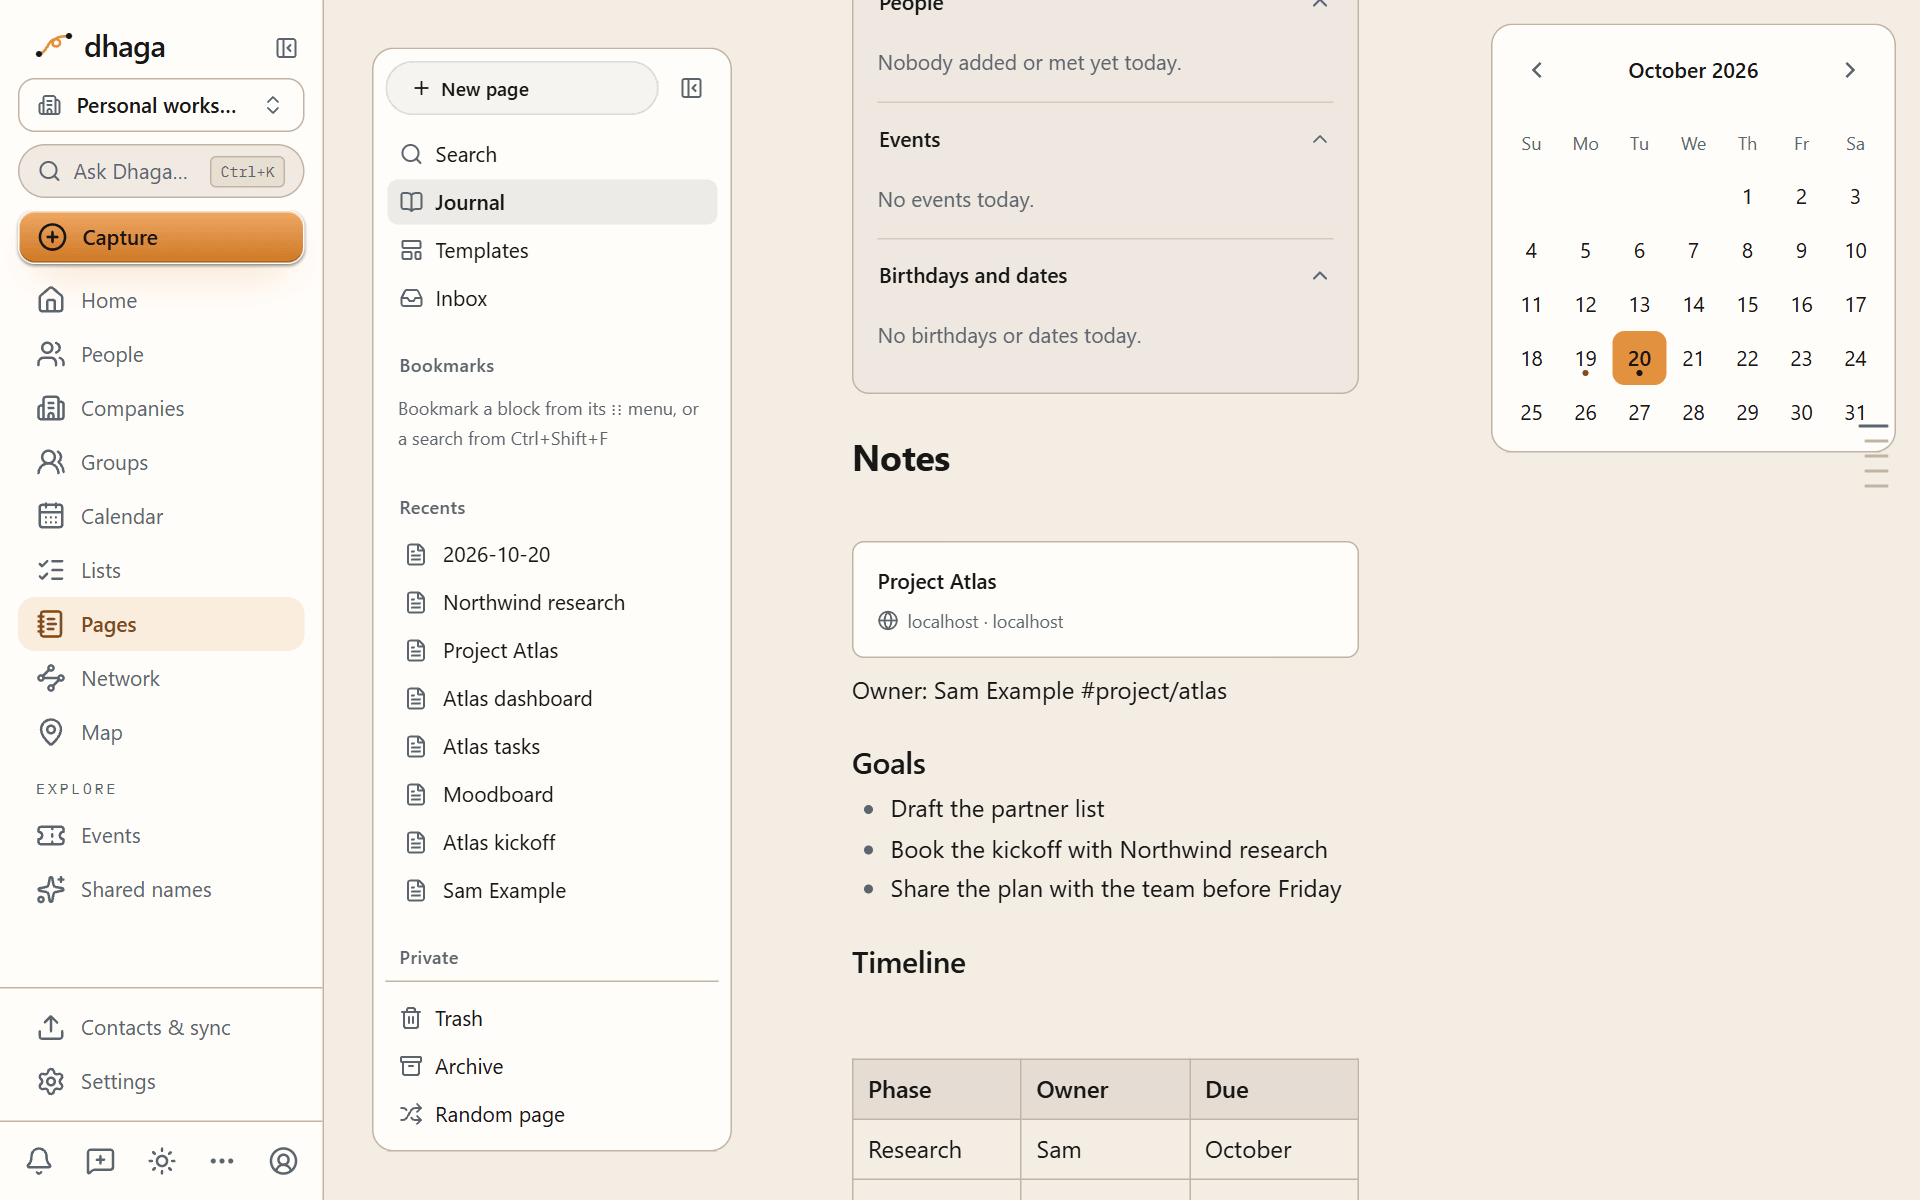Screen dimensions: 1920x1200
Task: Click Search in the pages panel
Action: (552, 154)
